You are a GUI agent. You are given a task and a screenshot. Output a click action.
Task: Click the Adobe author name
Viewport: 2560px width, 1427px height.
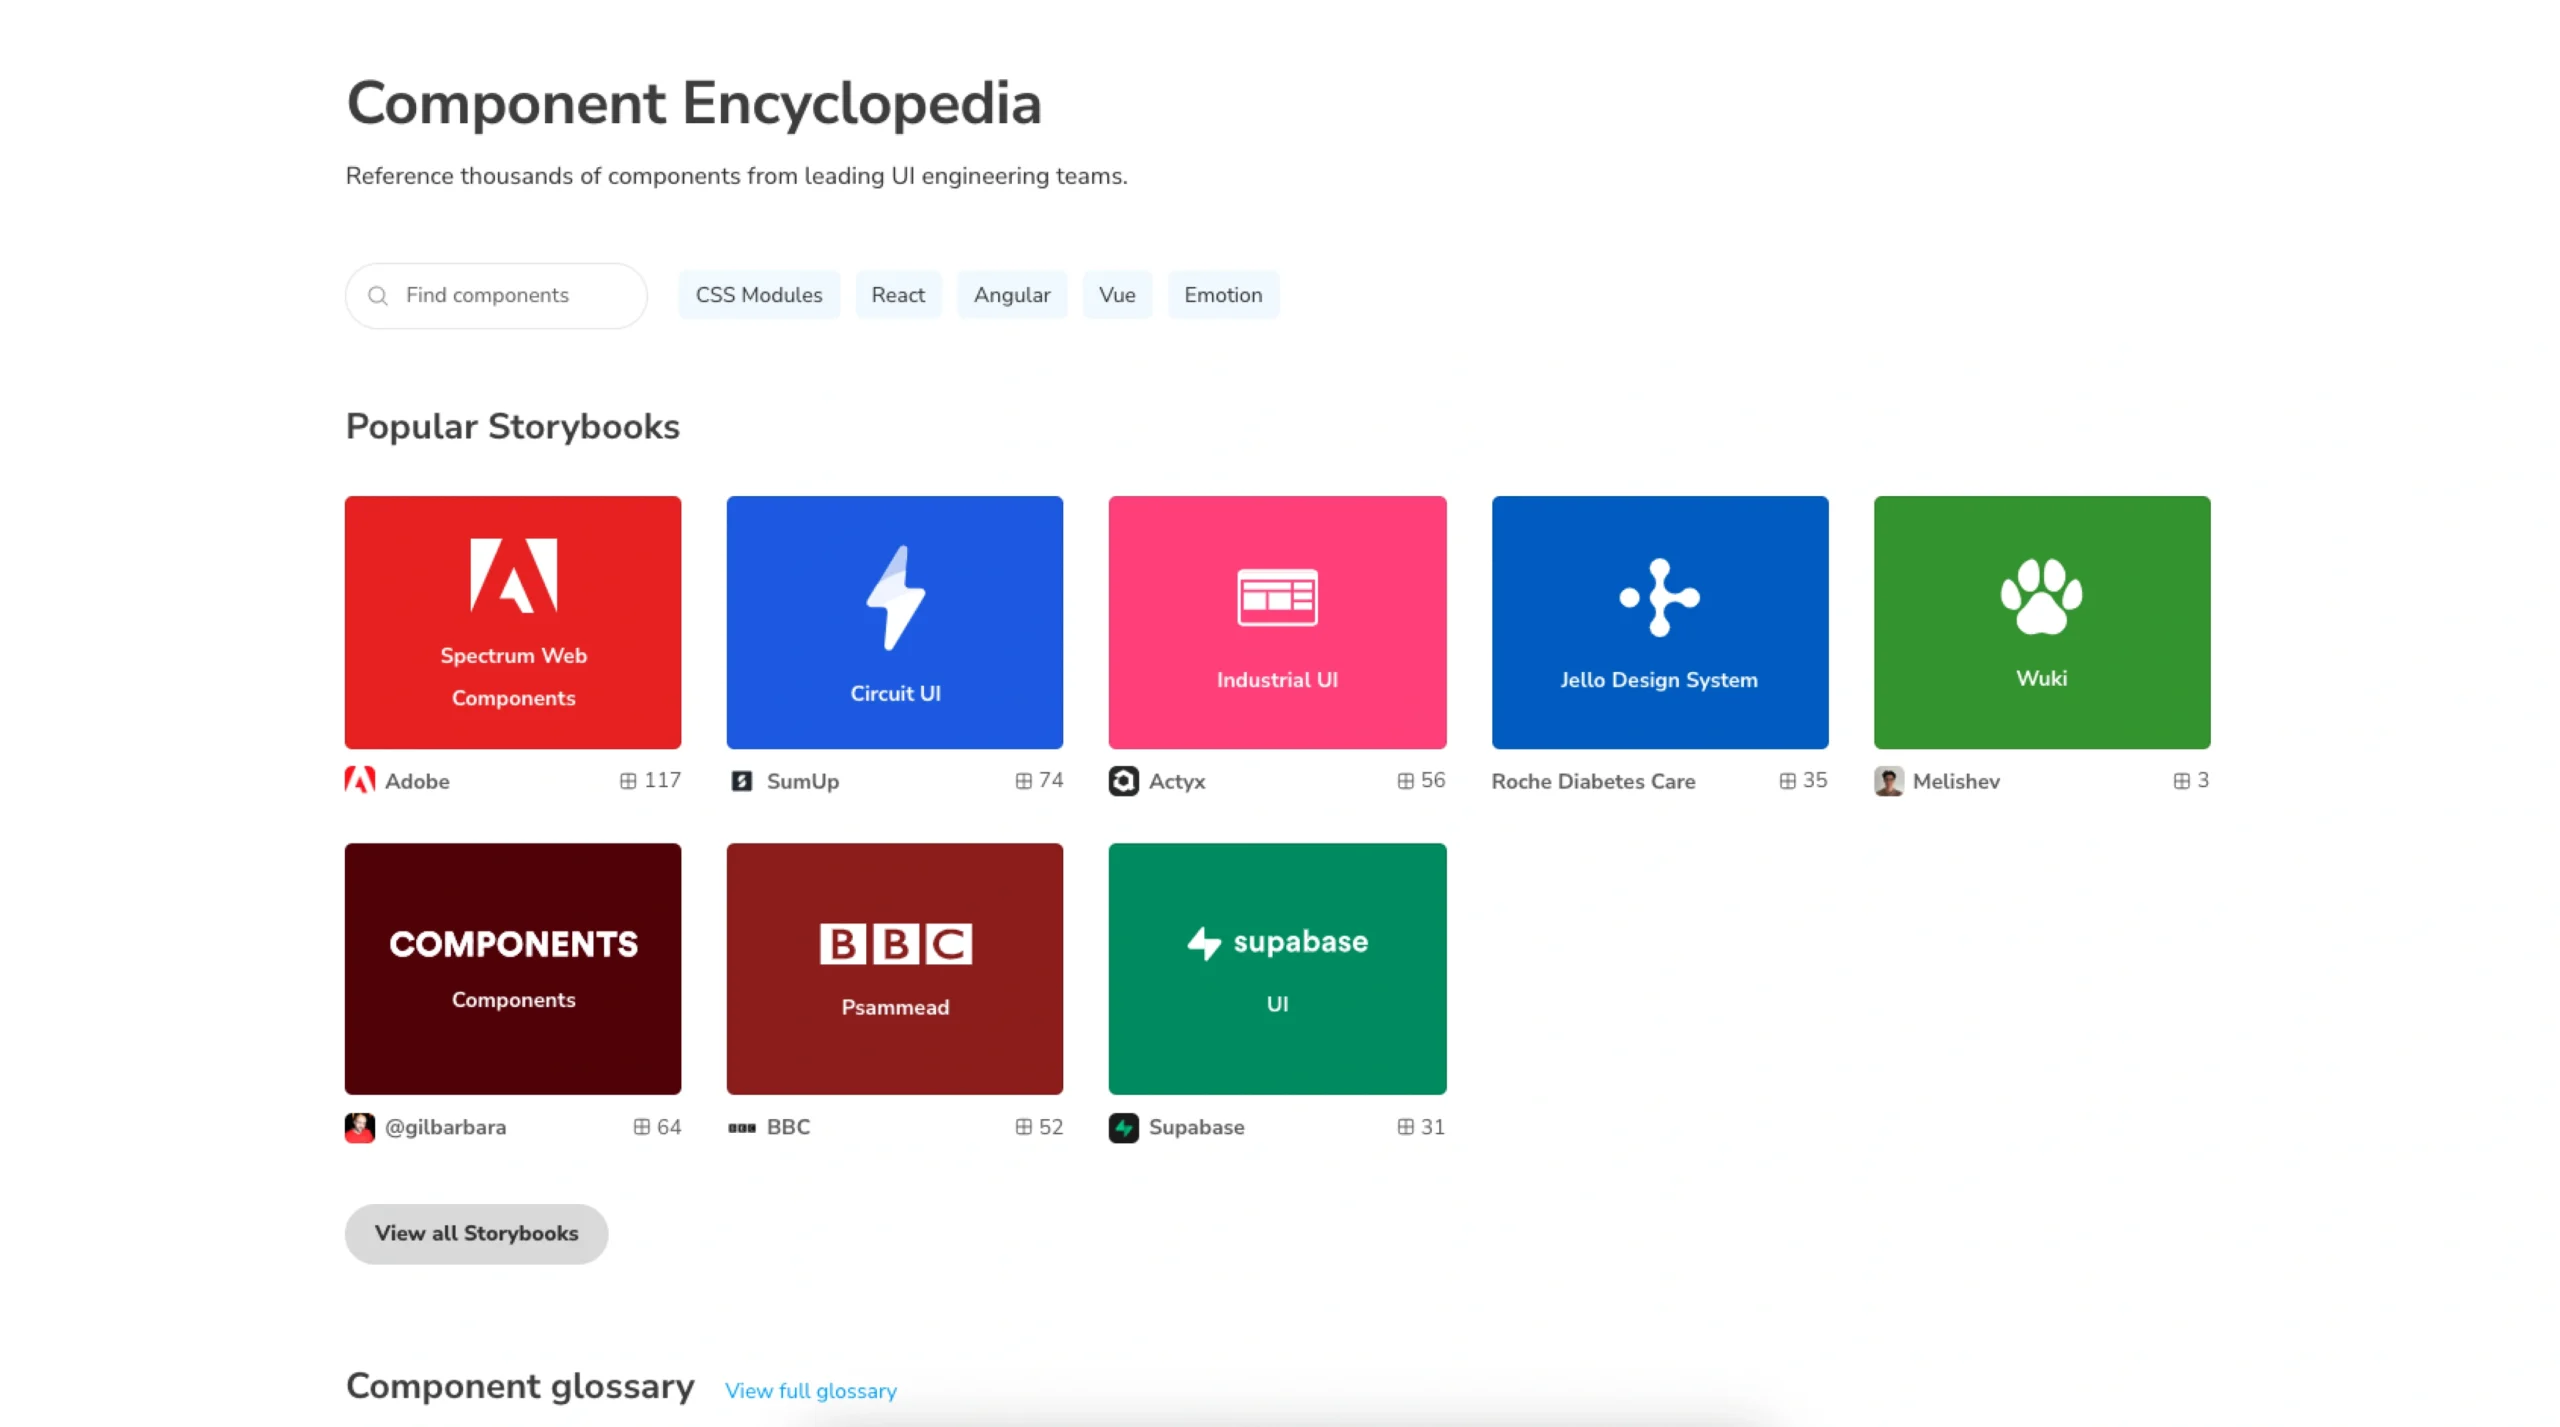[x=417, y=781]
